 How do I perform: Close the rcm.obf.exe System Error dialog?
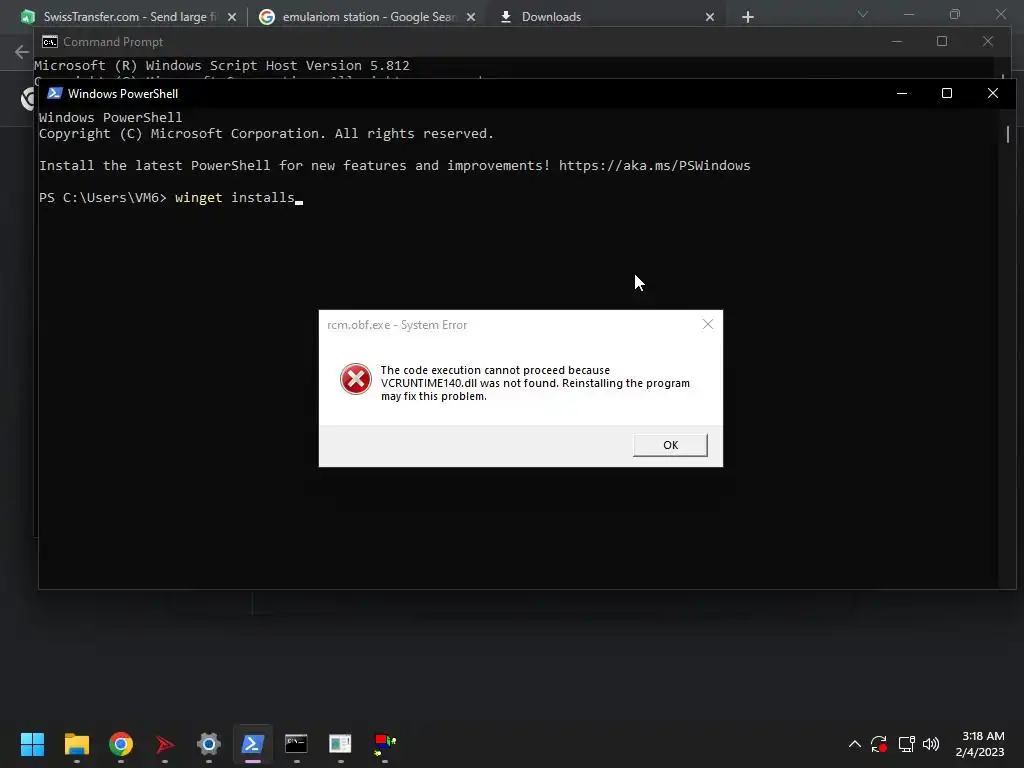pyautogui.click(x=707, y=324)
